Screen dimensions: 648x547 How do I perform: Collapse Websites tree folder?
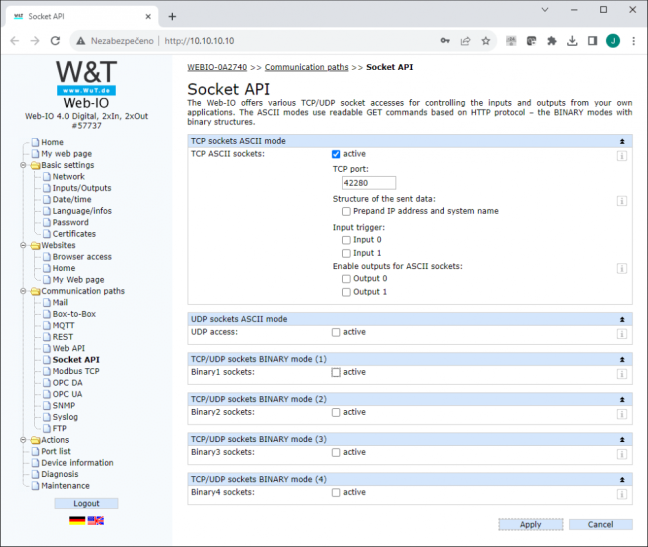23,245
